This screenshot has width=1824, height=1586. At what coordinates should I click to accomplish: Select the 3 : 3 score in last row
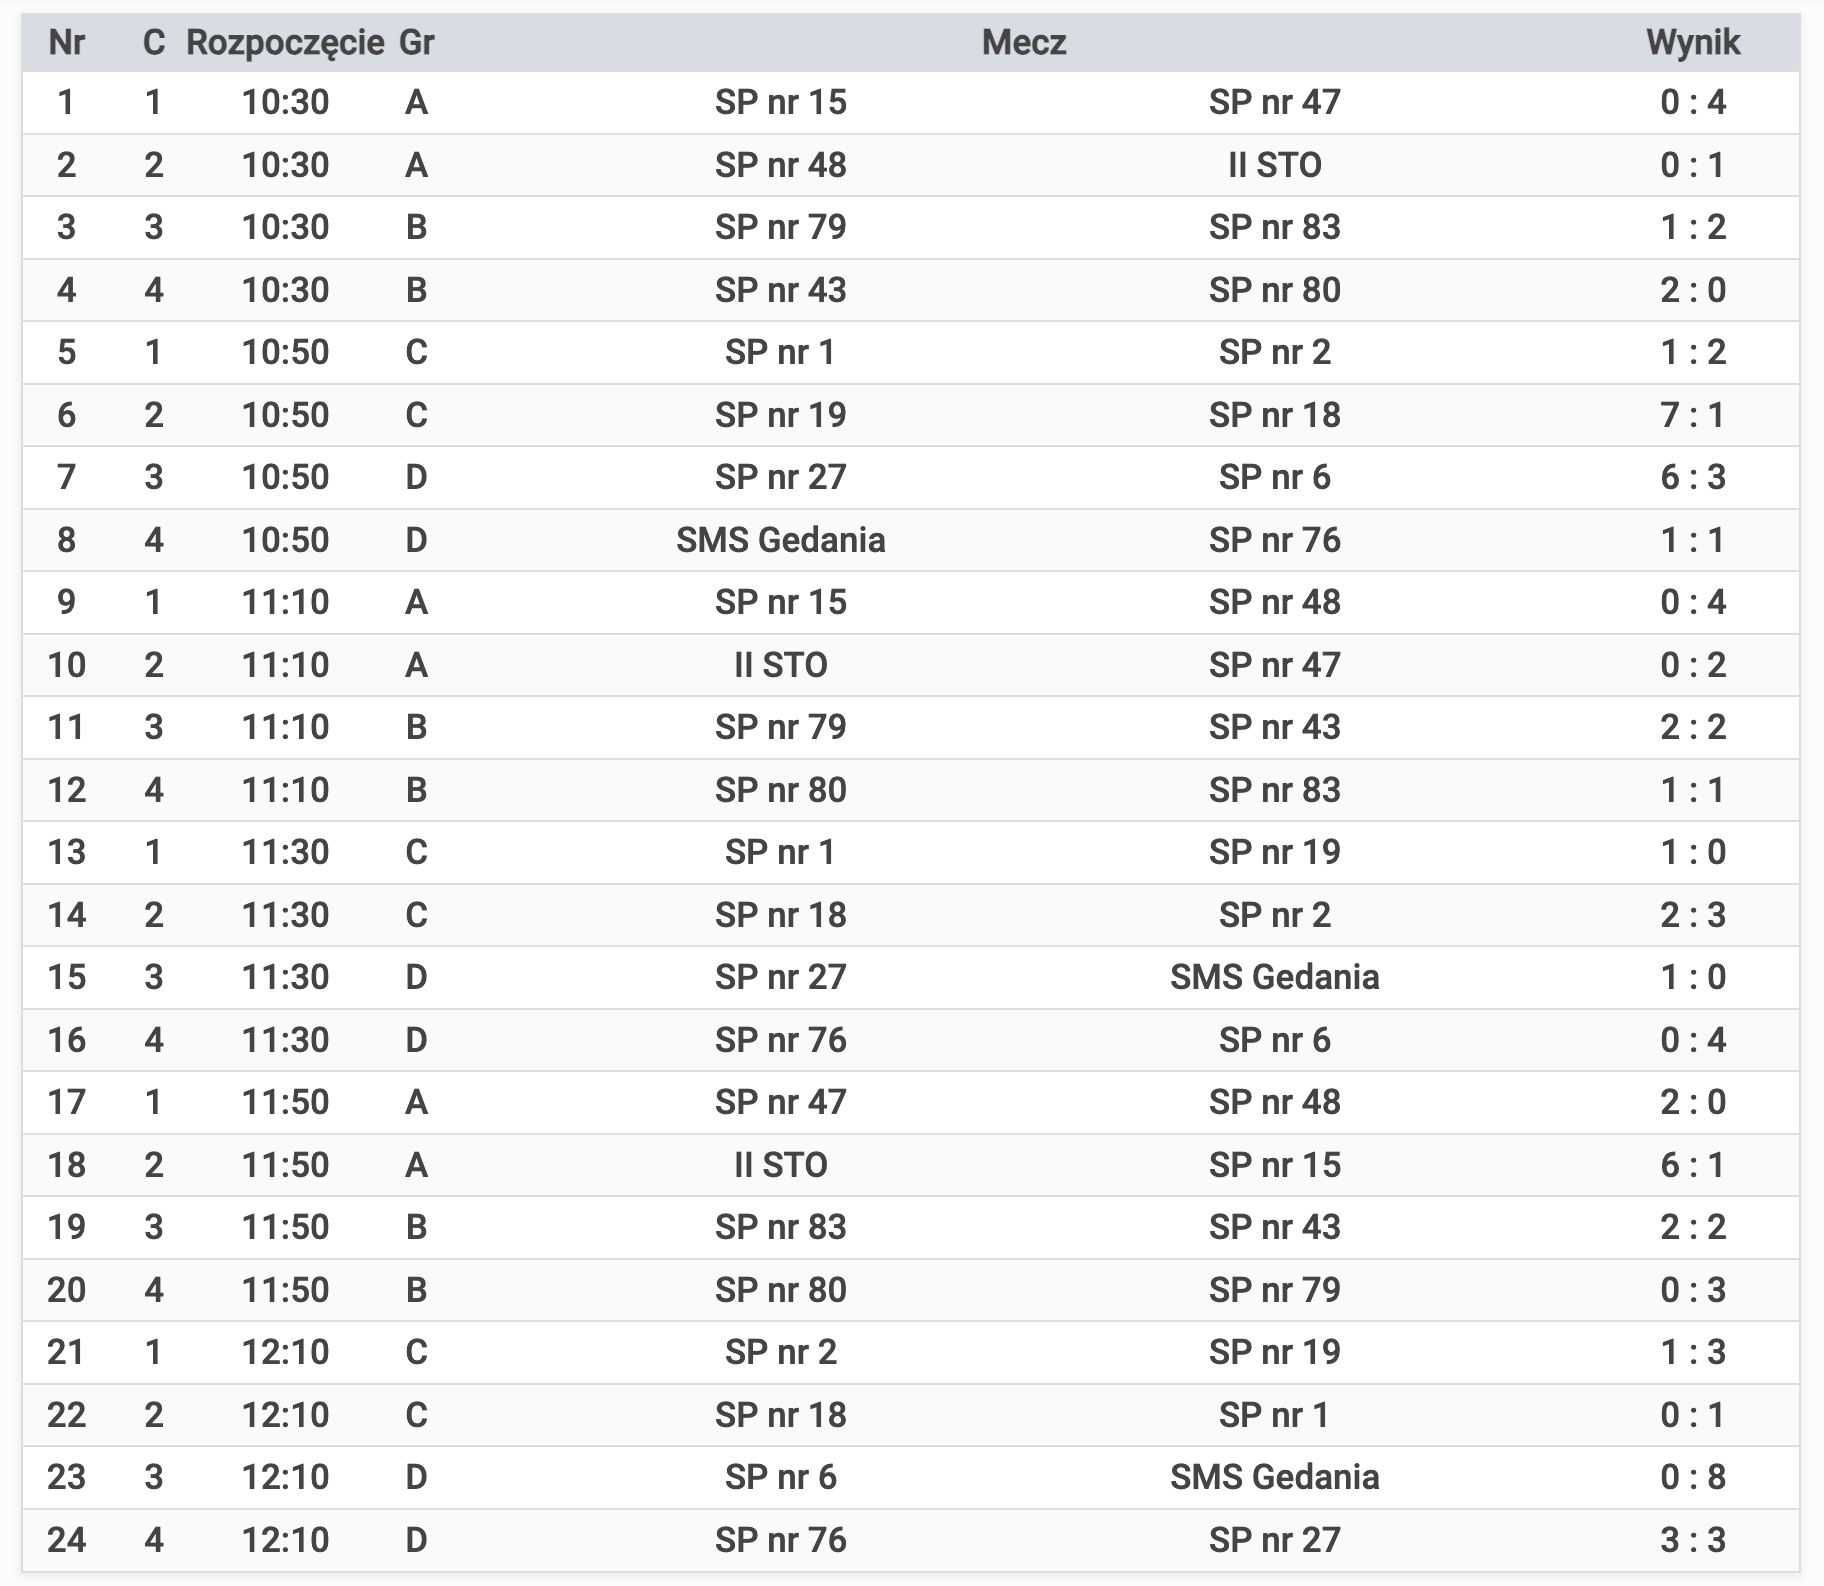click(x=1692, y=1540)
